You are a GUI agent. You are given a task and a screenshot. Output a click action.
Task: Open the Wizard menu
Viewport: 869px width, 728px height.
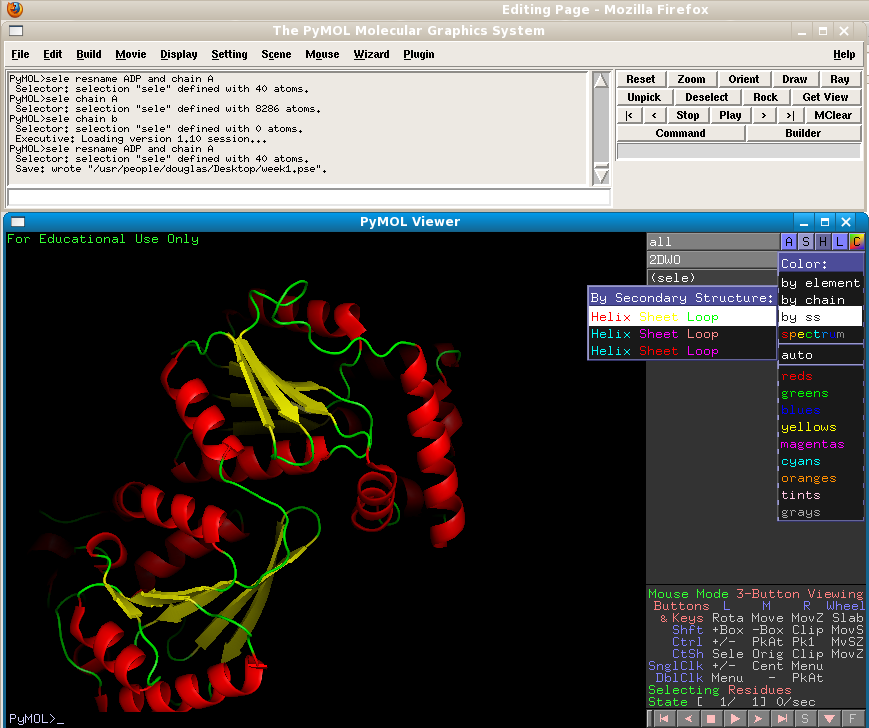pos(371,54)
